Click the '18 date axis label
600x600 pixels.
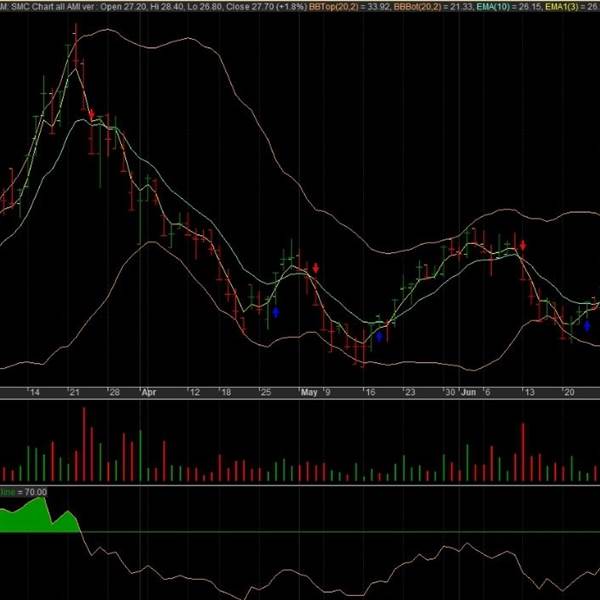[x=226, y=392]
